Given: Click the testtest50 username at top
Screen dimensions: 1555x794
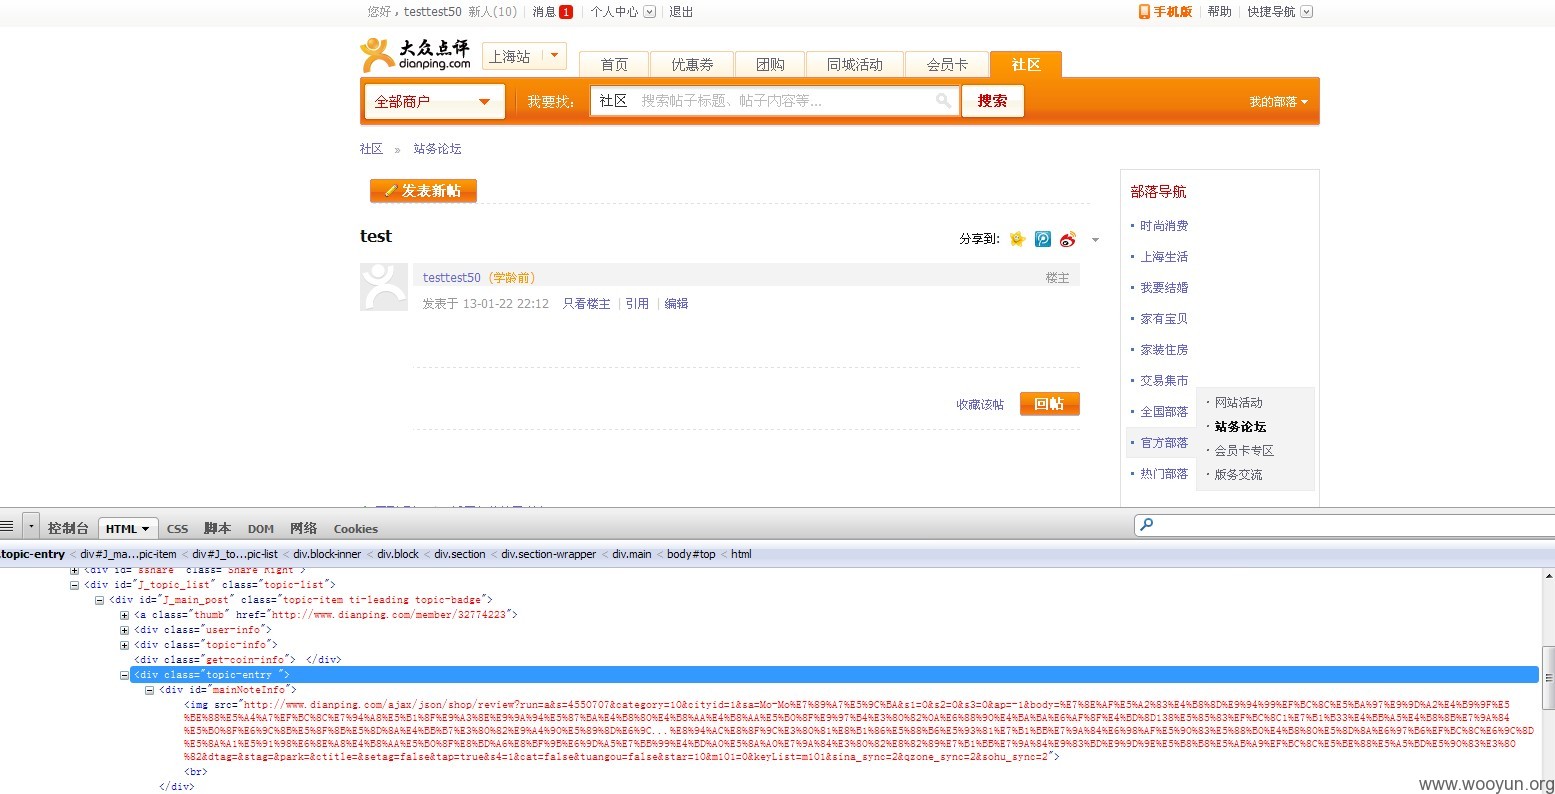Looking at the screenshot, I should [x=433, y=12].
